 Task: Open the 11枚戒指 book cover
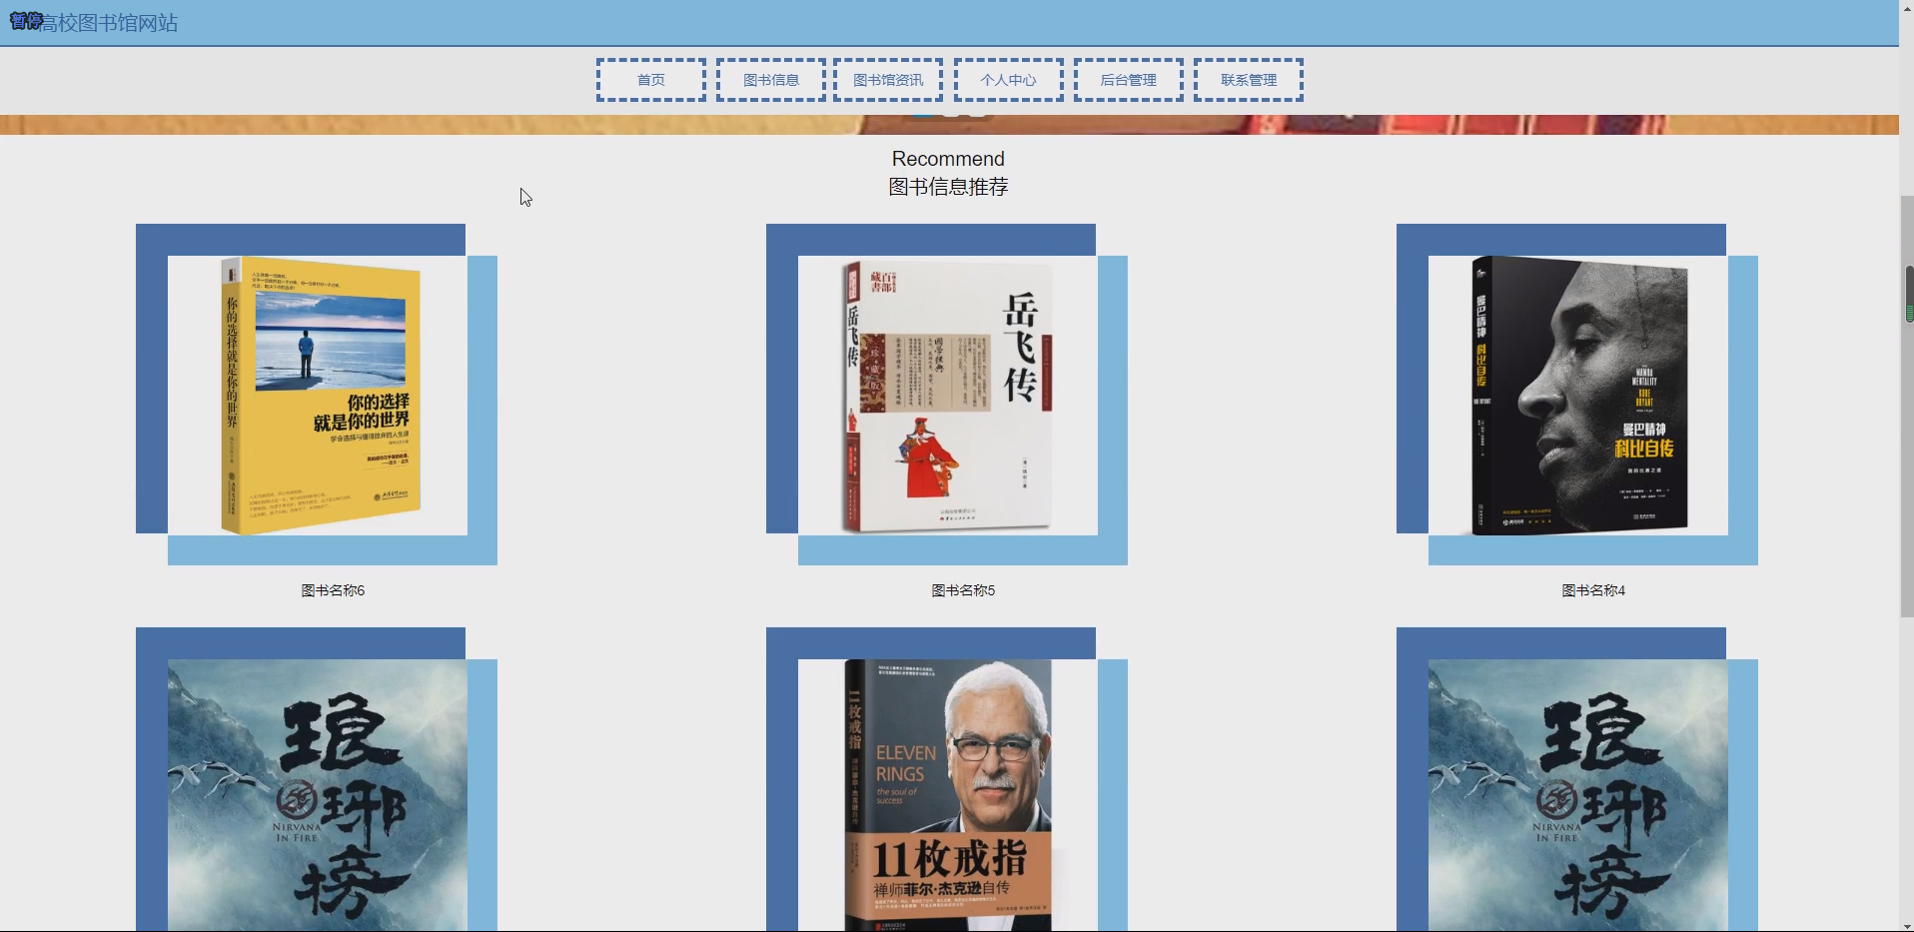coord(947,795)
